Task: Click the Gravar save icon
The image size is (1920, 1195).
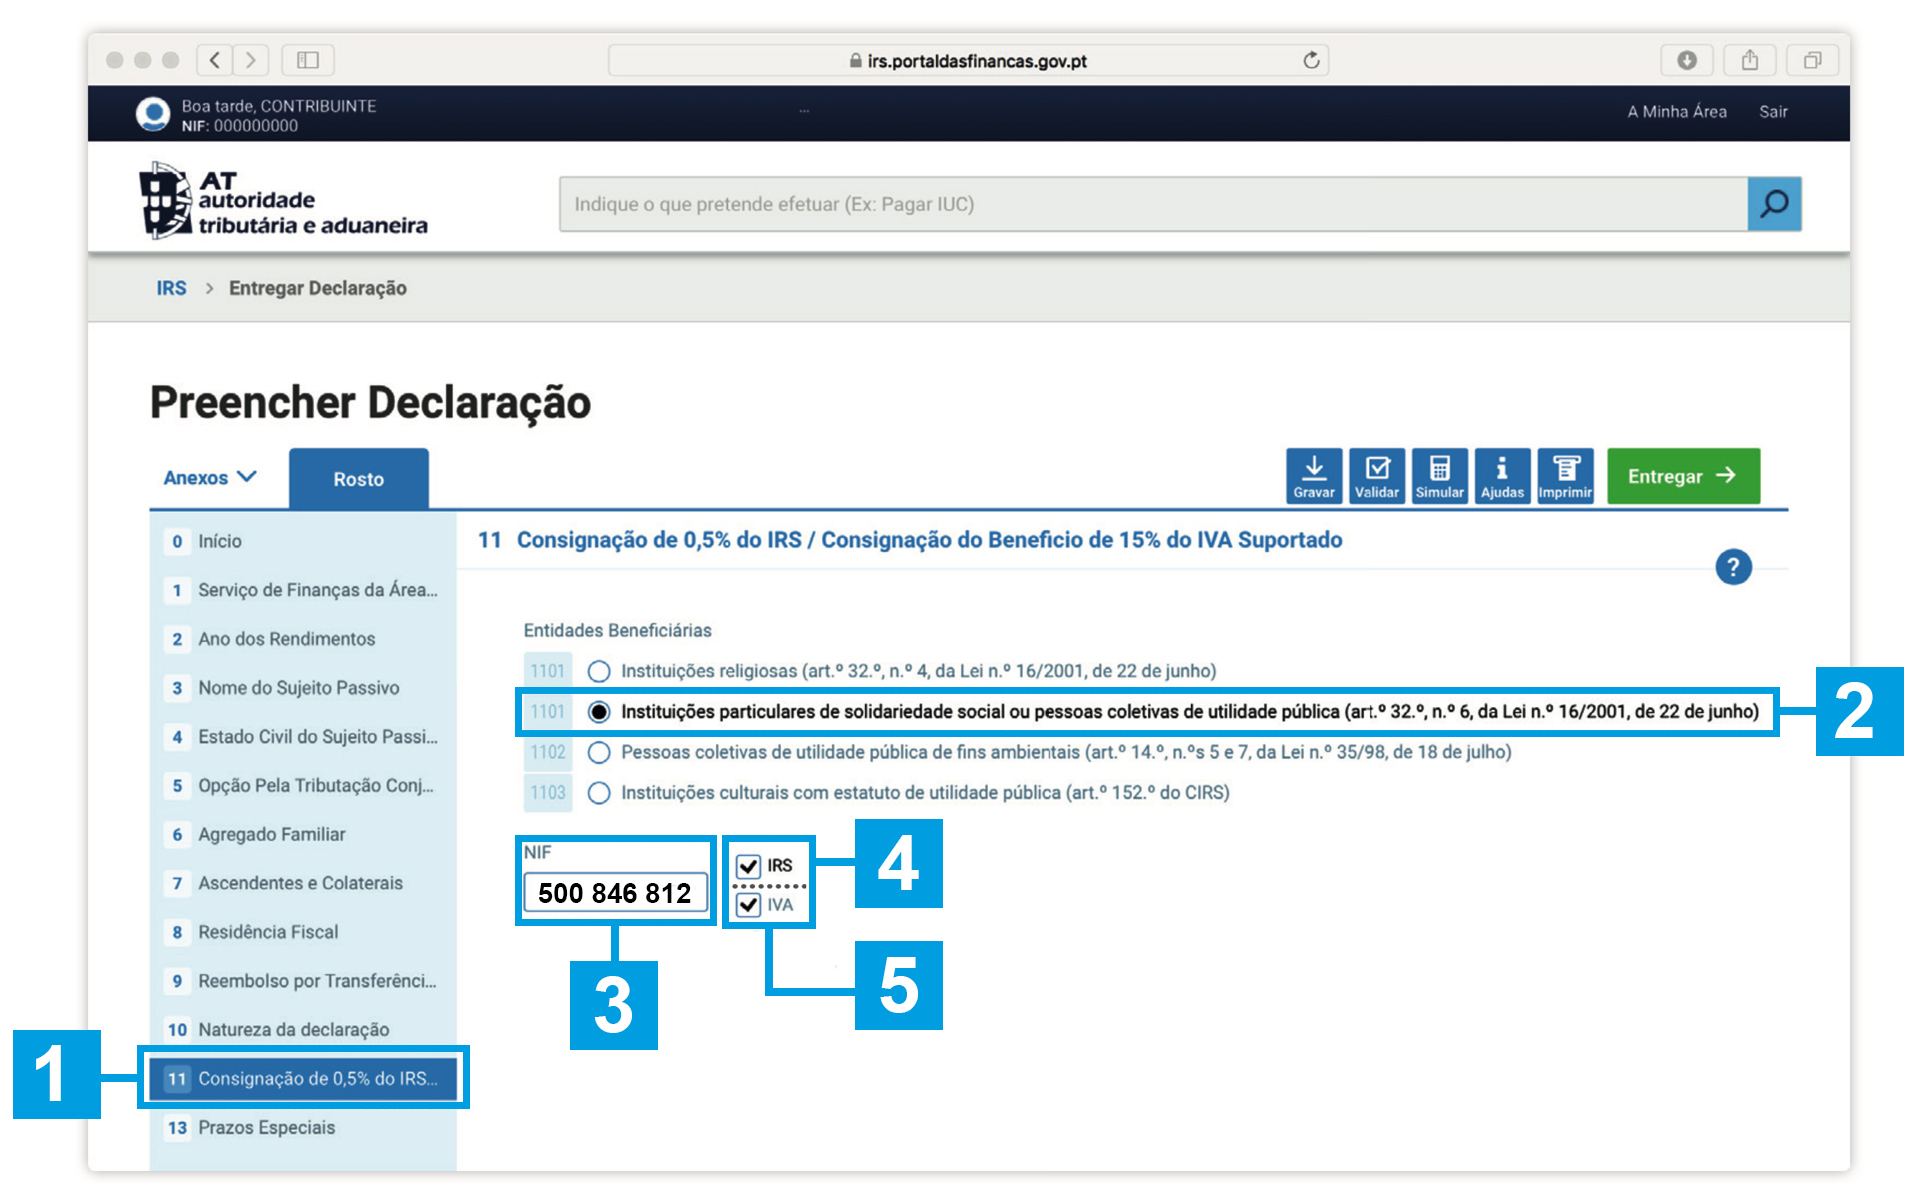Action: pos(1313,476)
